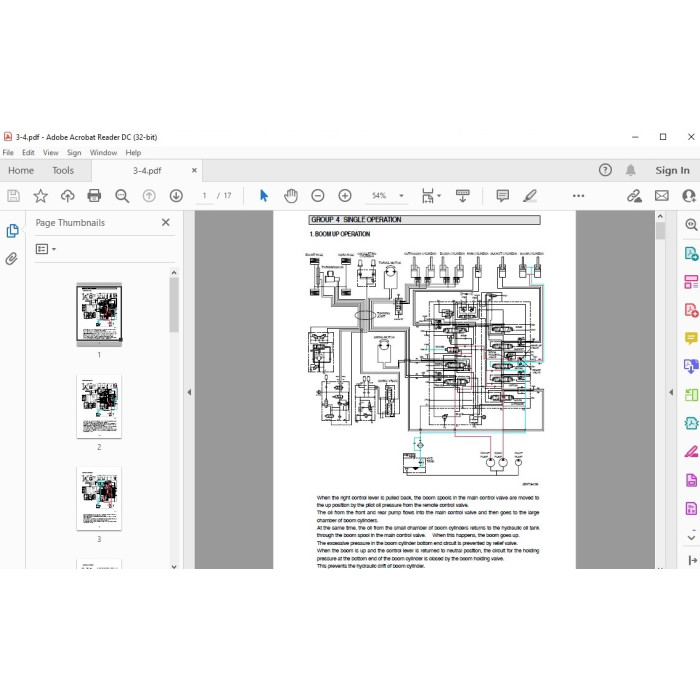Open Organize Pages tool in right pane
700x700 pixels.
click(x=691, y=282)
